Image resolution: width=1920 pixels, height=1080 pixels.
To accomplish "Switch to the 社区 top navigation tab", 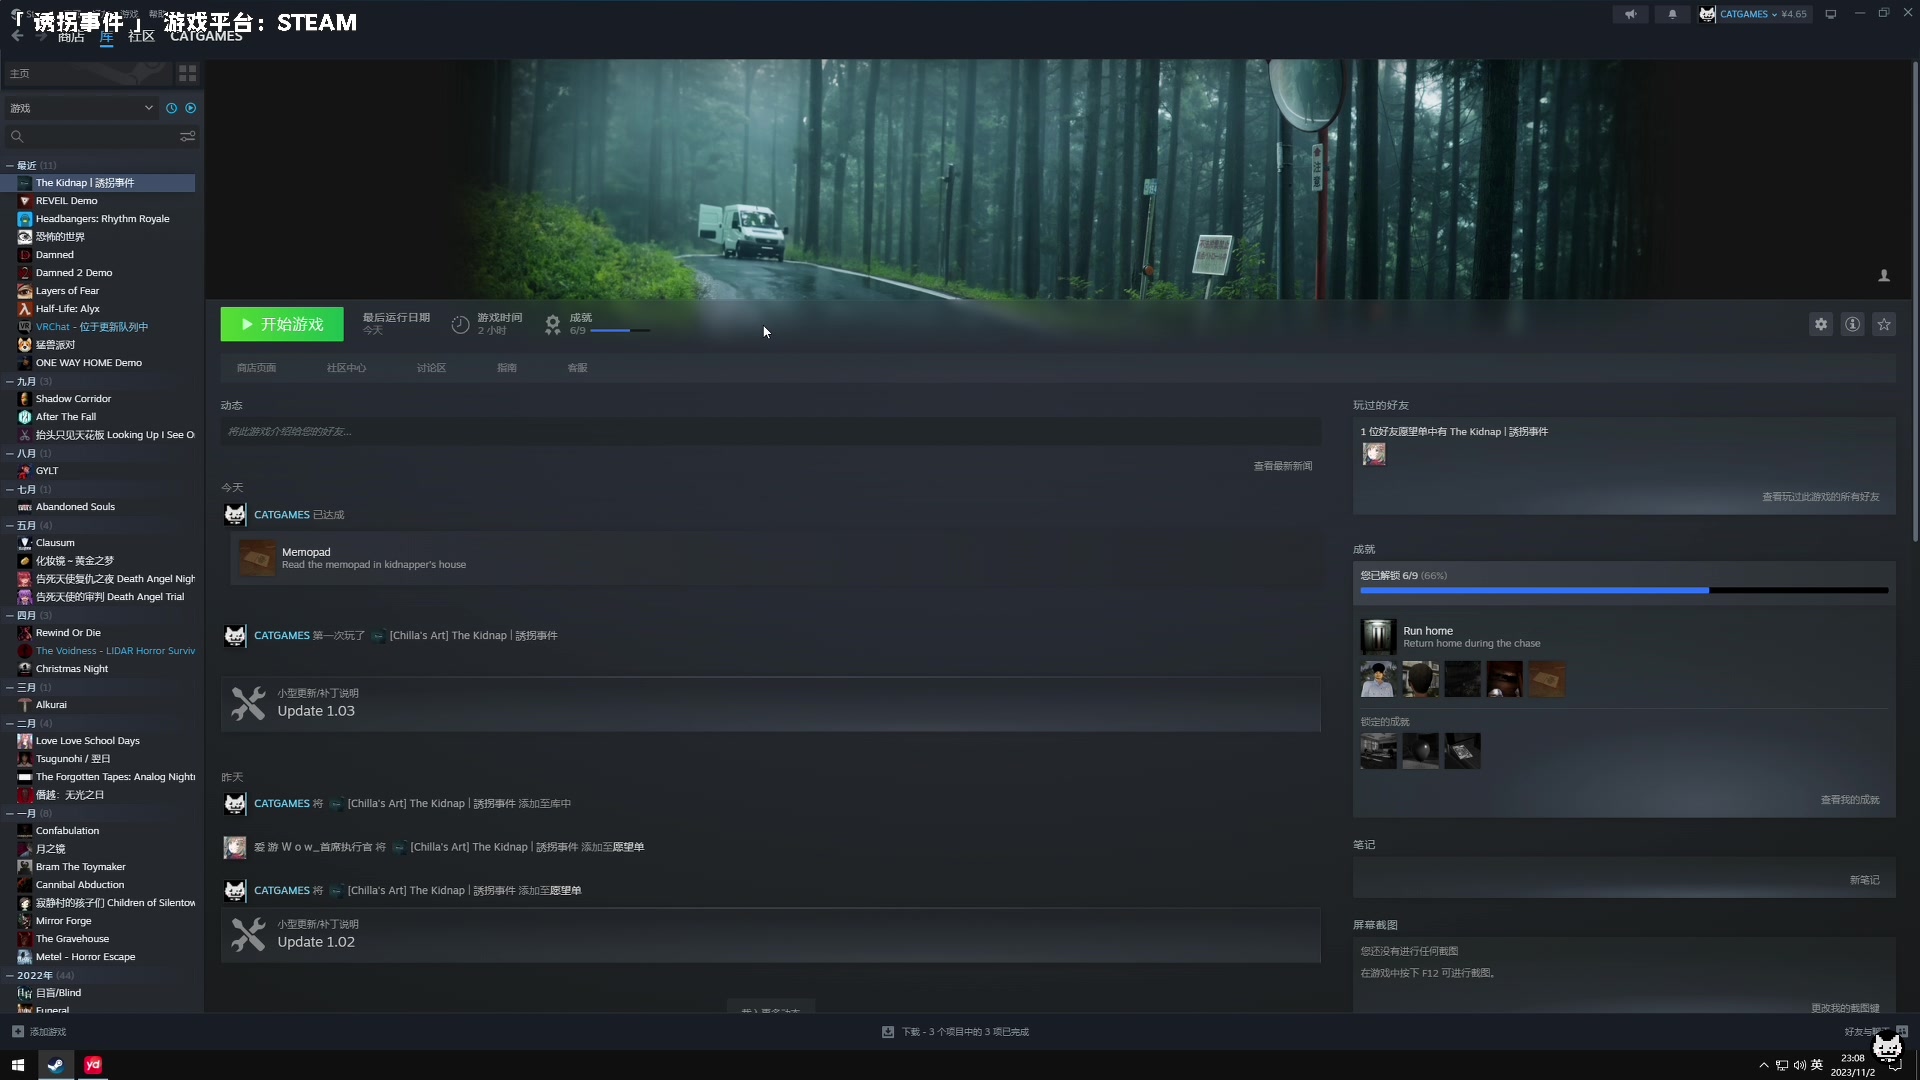I will pyautogui.click(x=141, y=37).
